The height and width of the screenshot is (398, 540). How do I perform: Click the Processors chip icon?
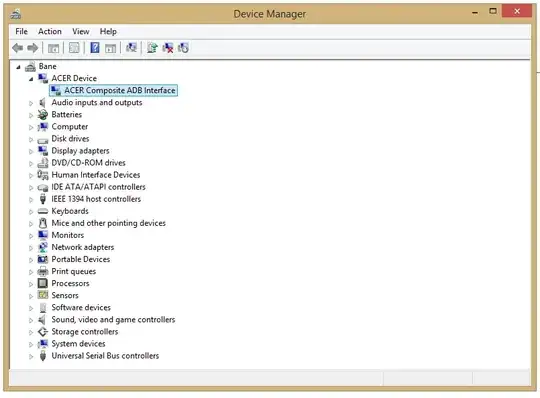pyautogui.click(x=43, y=283)
